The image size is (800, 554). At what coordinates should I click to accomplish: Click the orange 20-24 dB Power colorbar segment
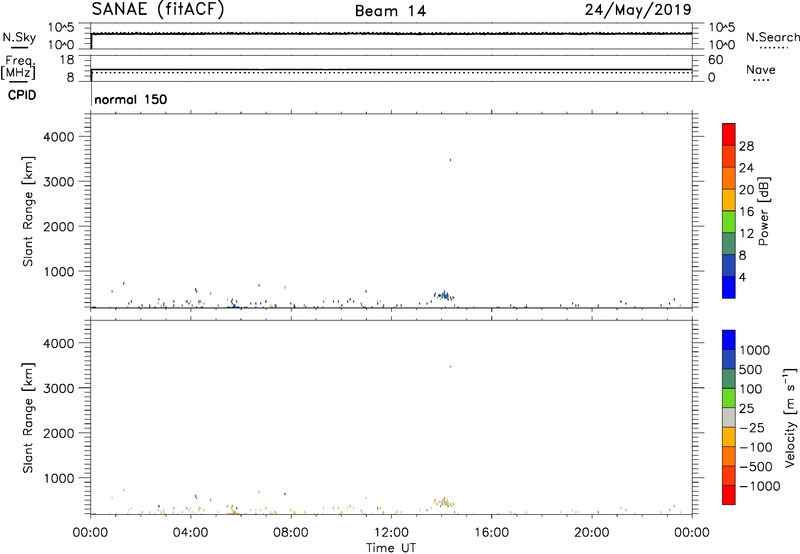point(729,178)
